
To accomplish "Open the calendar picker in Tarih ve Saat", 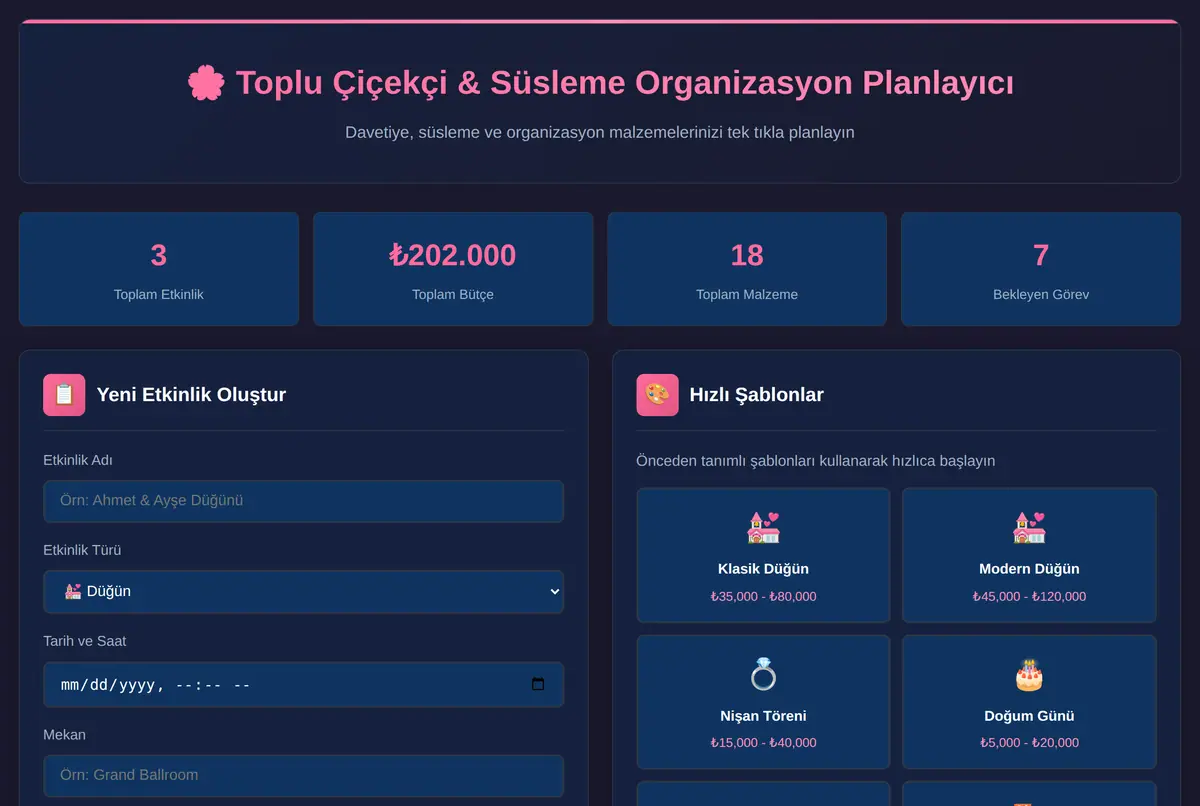I will (x=538, y=685).
